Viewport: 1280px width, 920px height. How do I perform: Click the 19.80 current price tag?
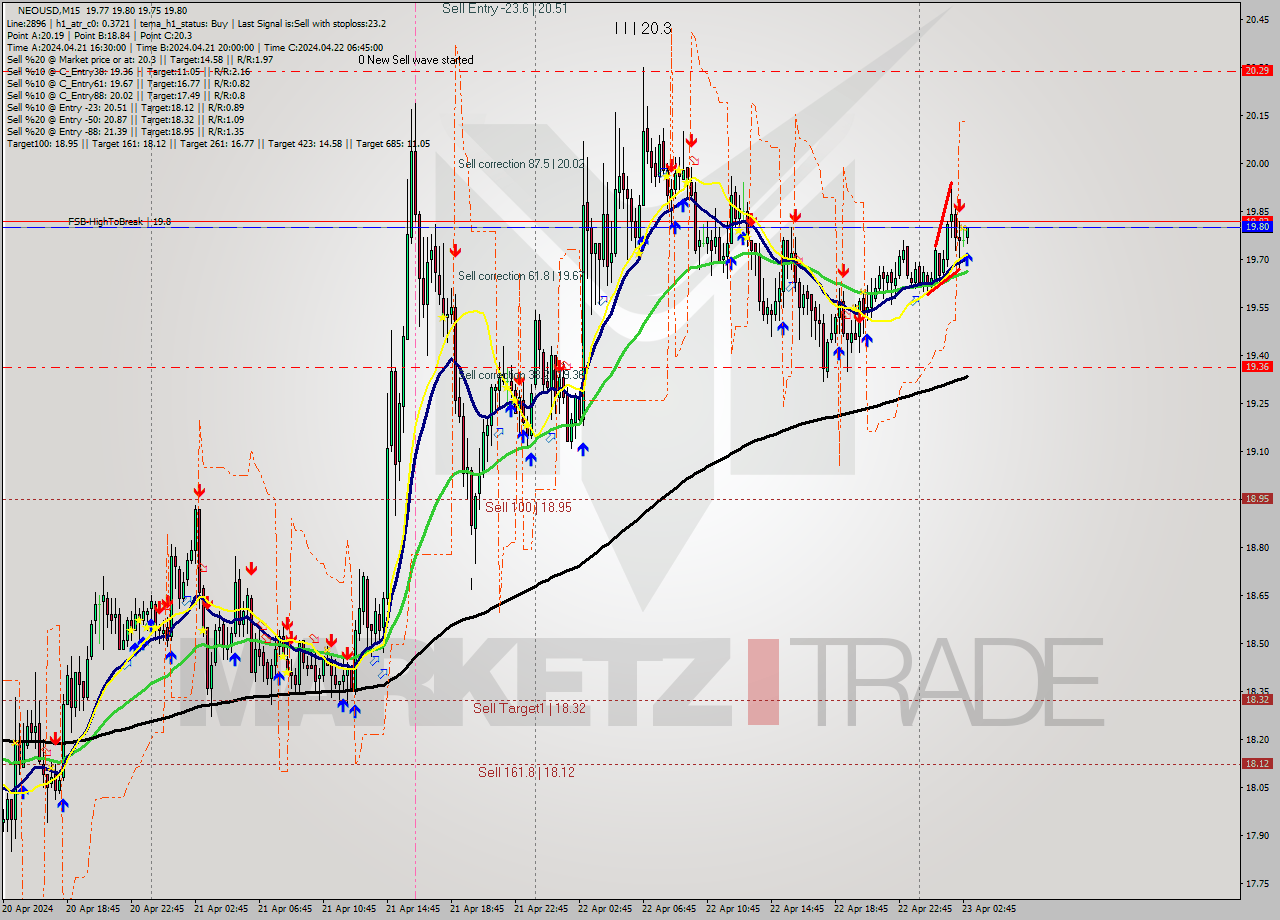(x=1256, y=227)
